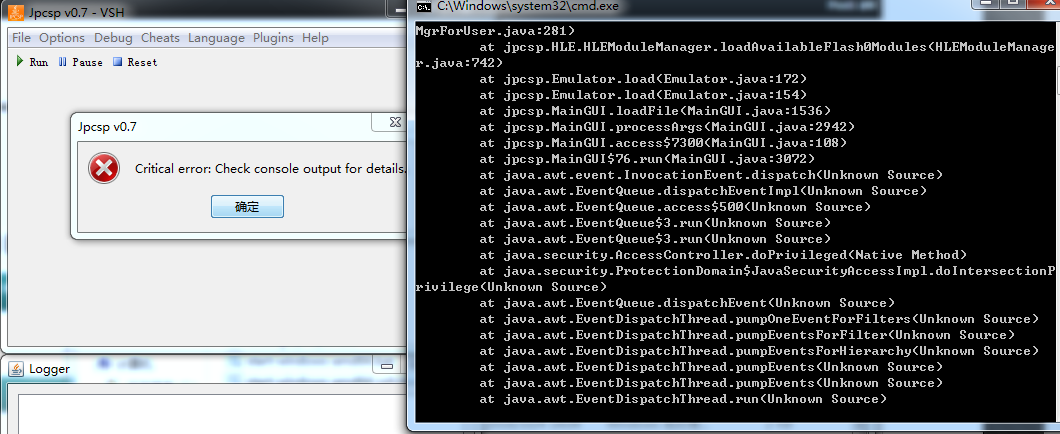Click the Reset toolbar button
1060x434 pixels.
click(x=135, y=62)
